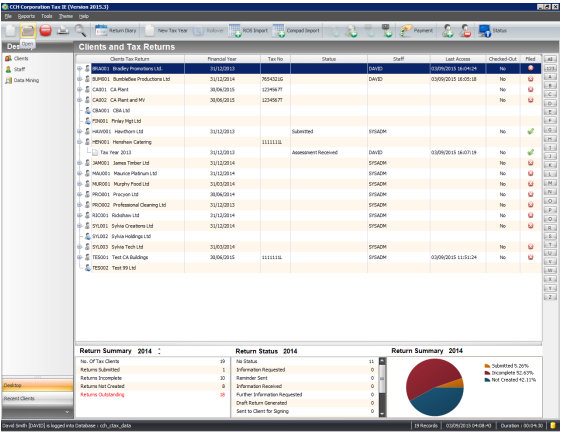Viewport: 561px width, 432px height.
Task: Open Data Mining in the sidebar
Action: click(22, 80)
